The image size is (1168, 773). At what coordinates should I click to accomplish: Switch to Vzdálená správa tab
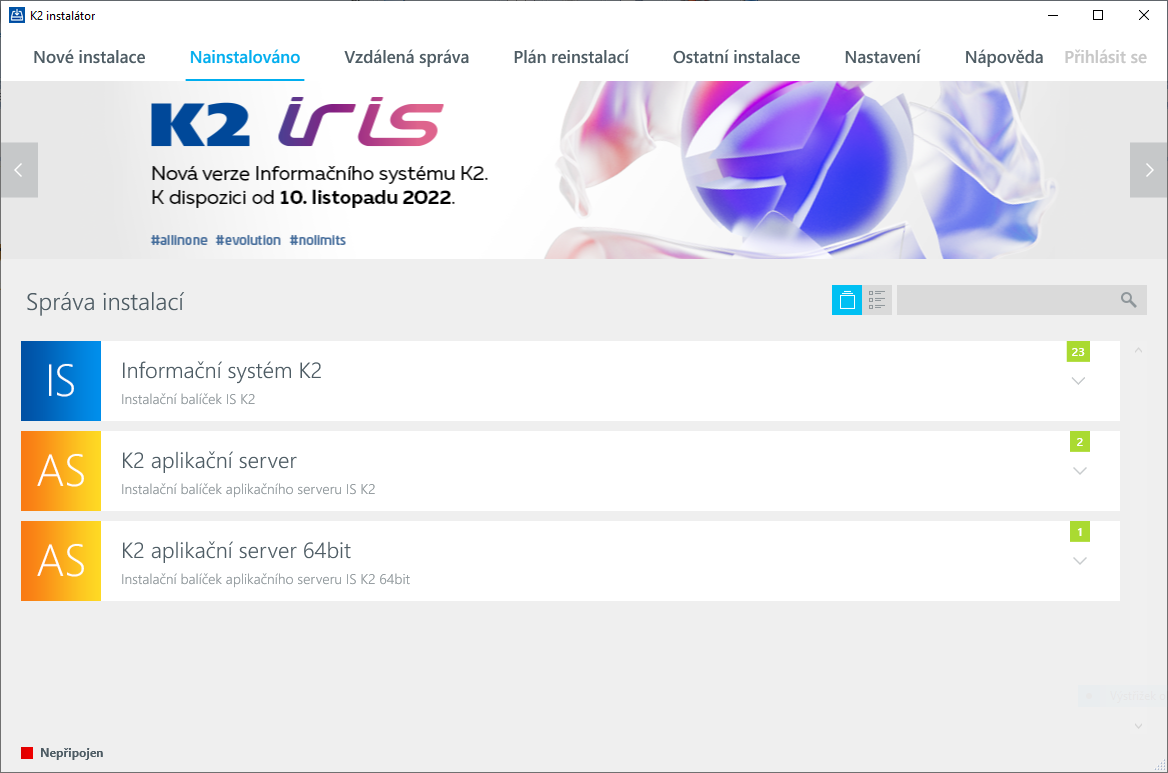(407, 57)
